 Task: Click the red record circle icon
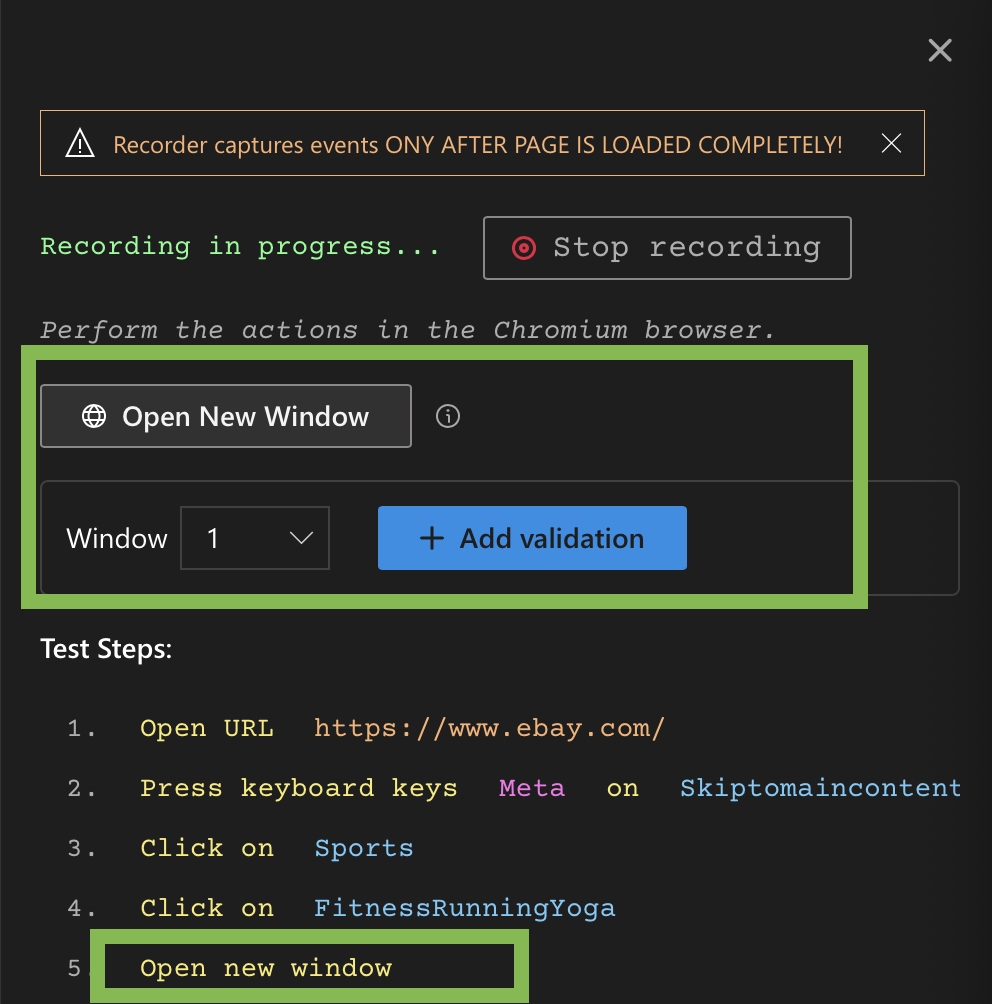click(524, 248)
